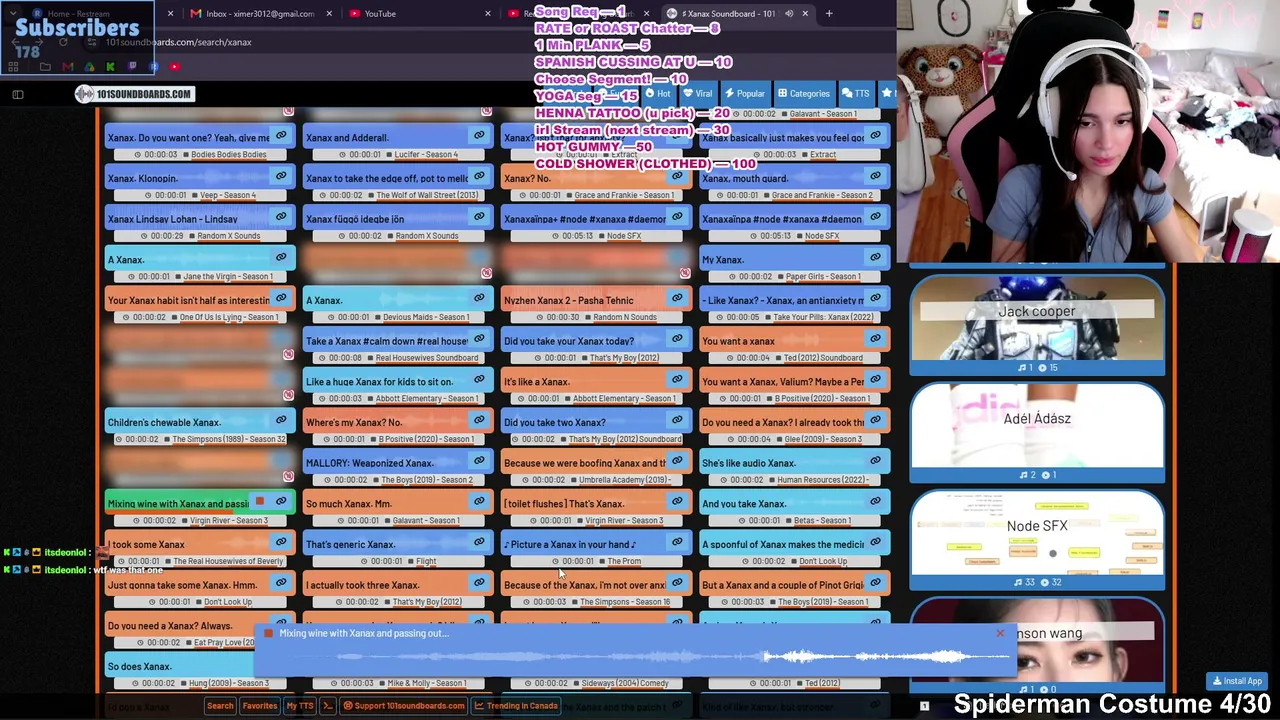This screenshot has width=1280, height=720.
Task: Open the TTS section
Action: pyautogui.click(x=855, y=94)
